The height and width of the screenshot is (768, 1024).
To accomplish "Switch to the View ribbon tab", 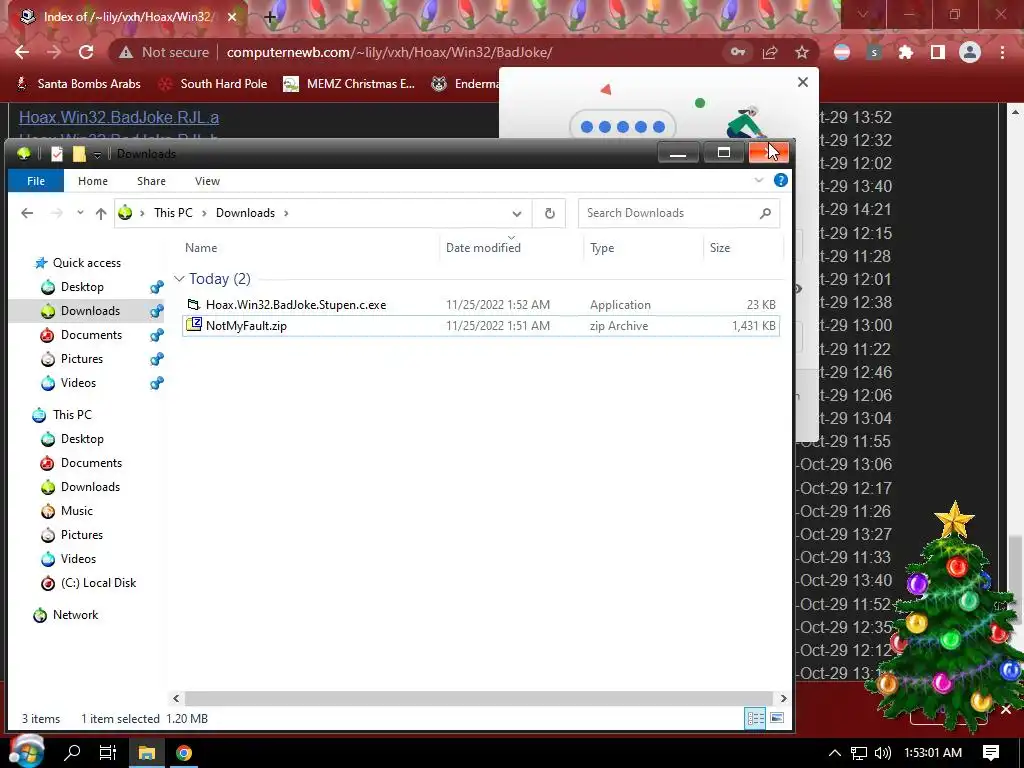I will (207, 181).
